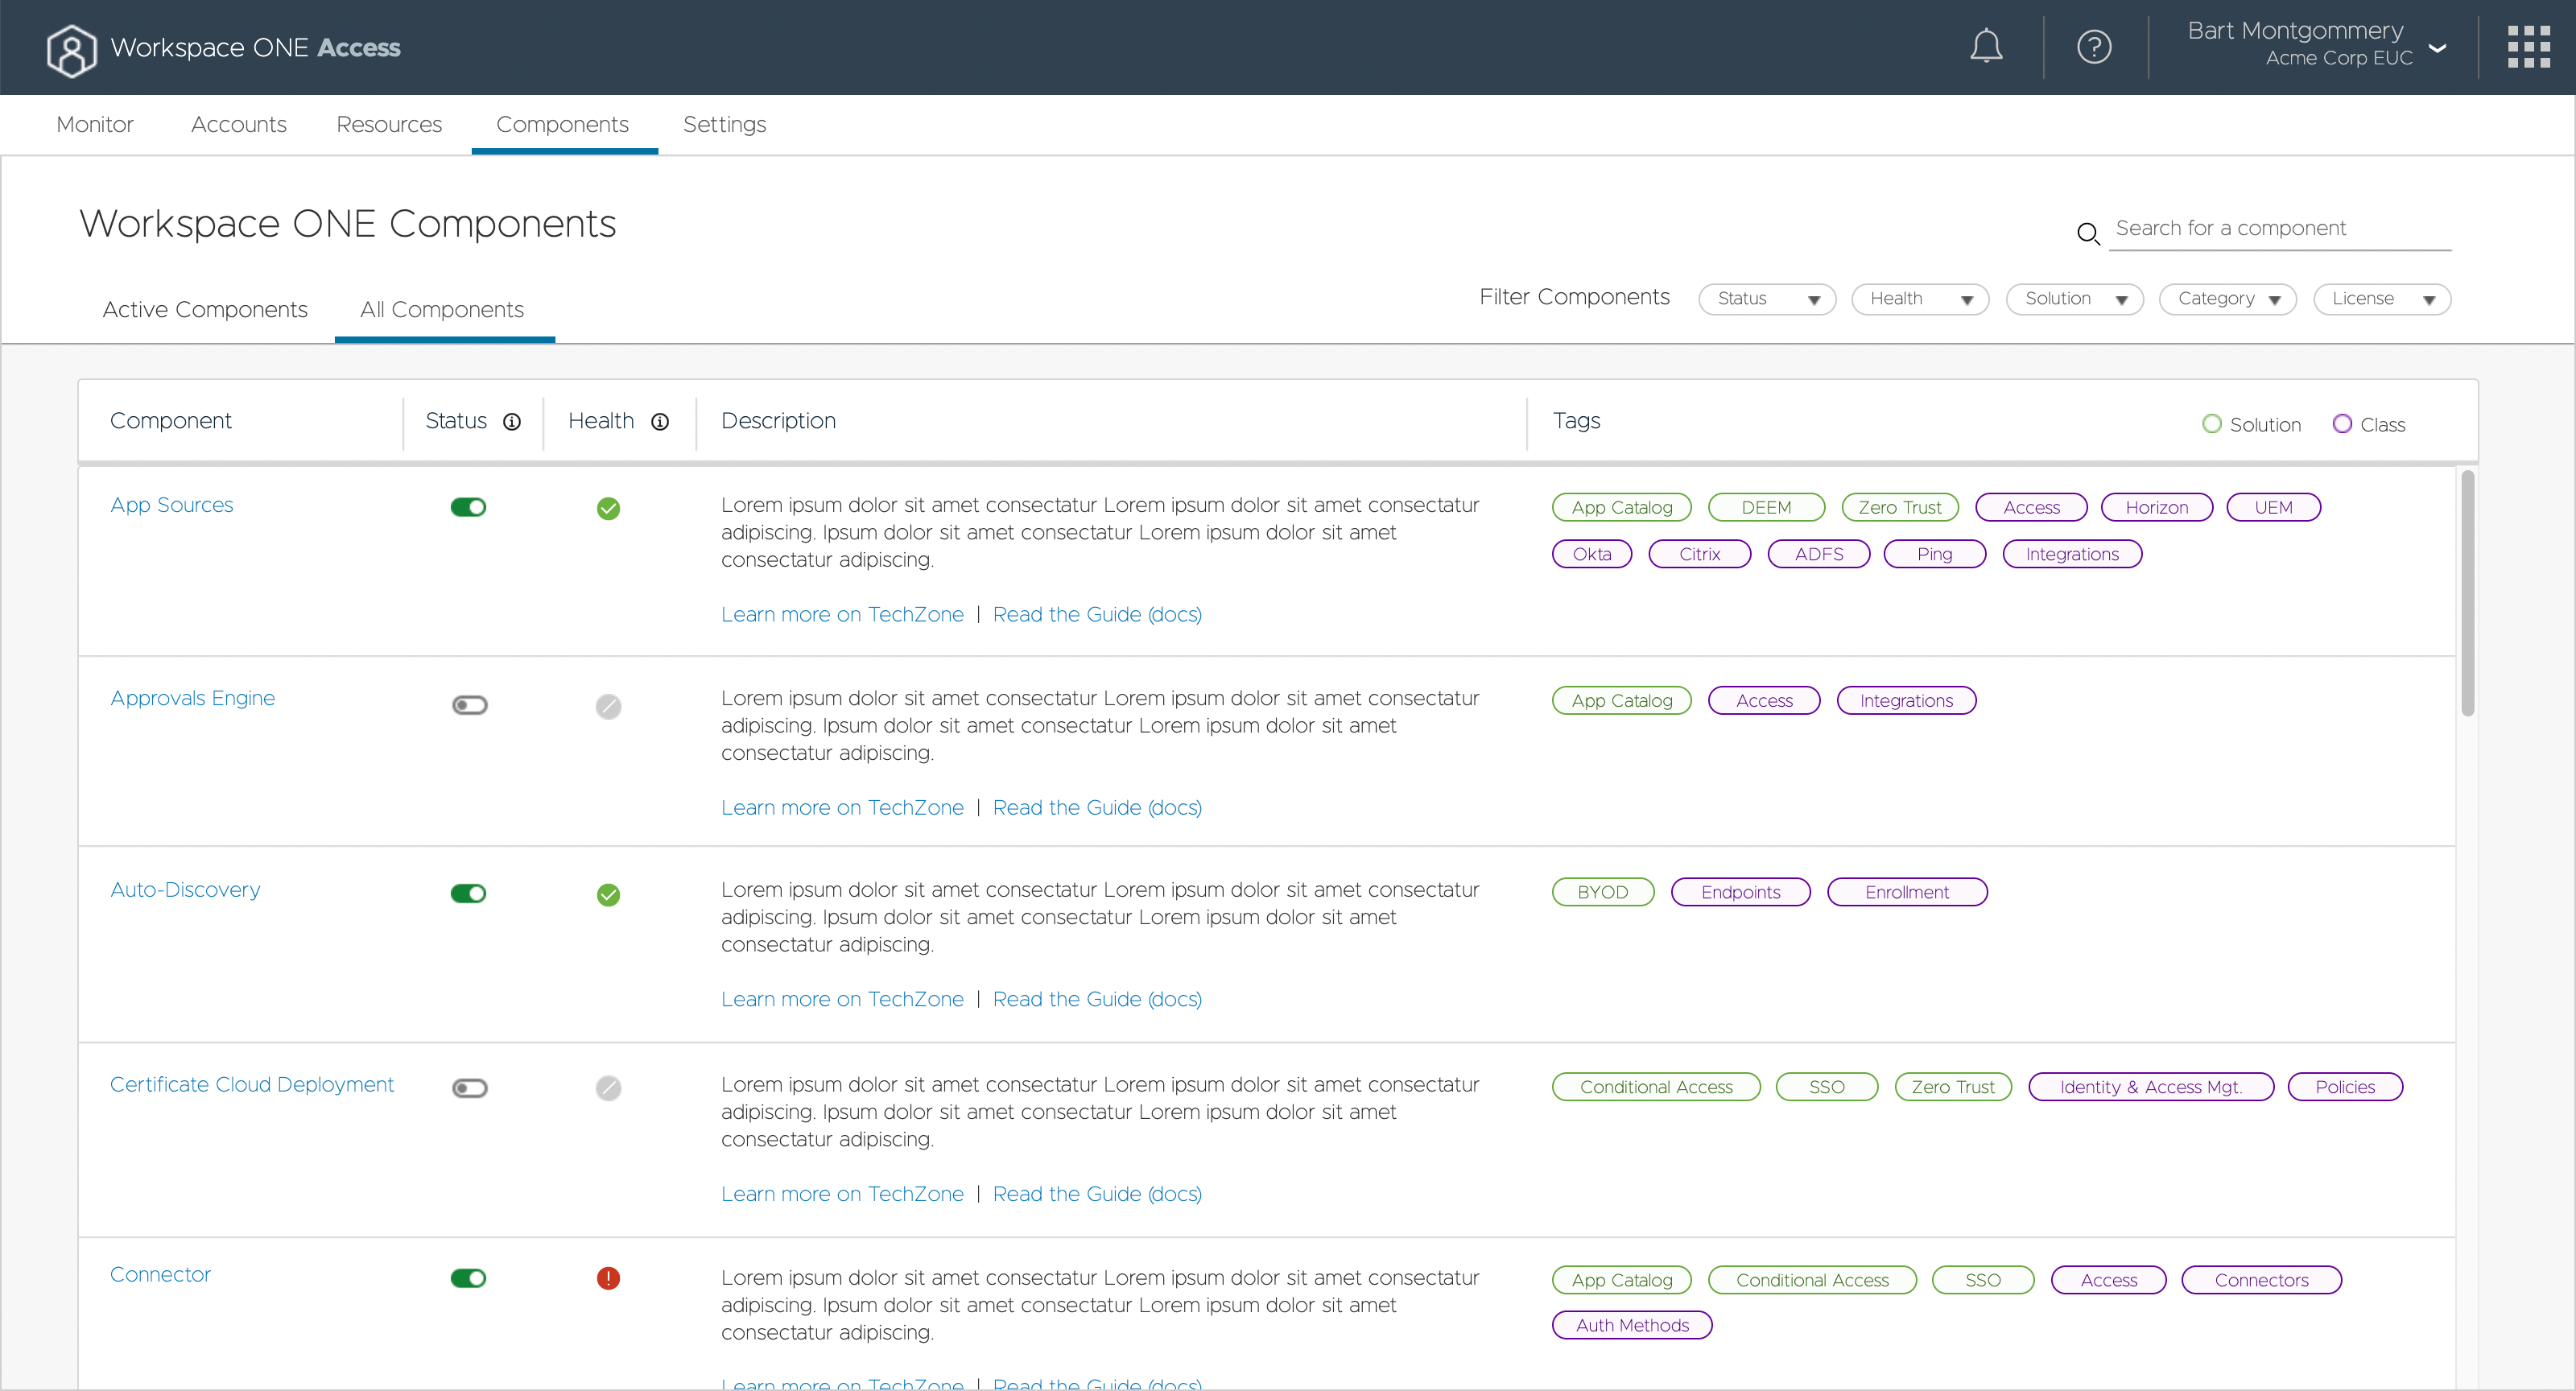Click the search magnifier icon
Viewport: 2576px width, 1391px height.
pos(2088,233)
